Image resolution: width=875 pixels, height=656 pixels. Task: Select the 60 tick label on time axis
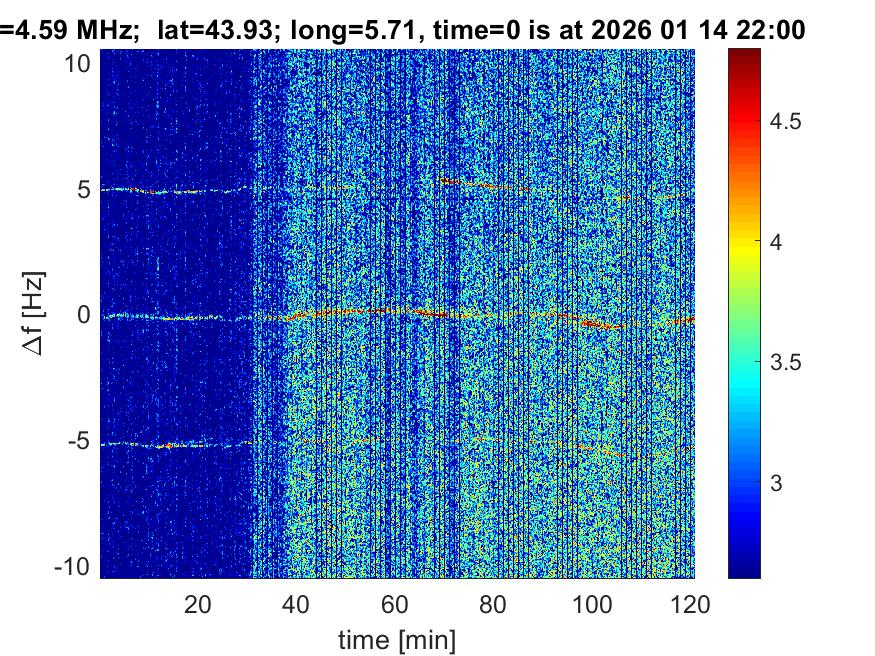396,604
